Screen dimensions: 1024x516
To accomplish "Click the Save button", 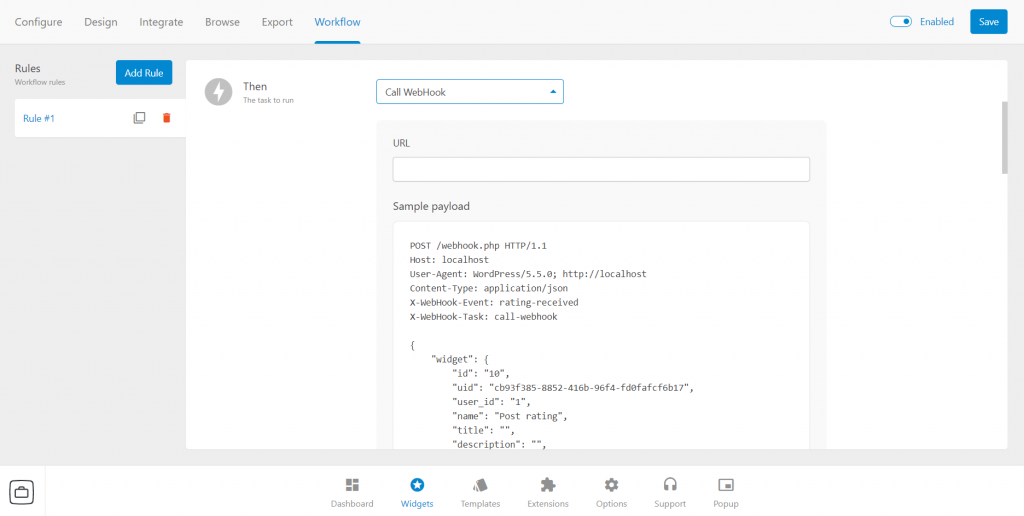I will tap(989, 22).
